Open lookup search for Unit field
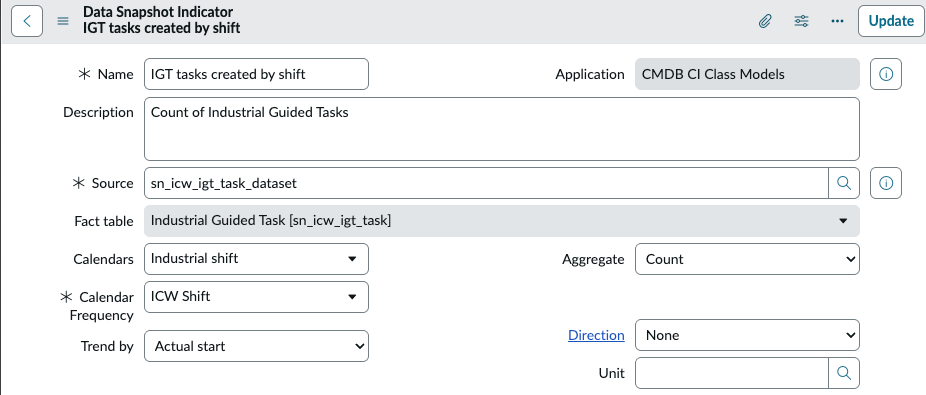This screenshot has width=926, height=395. (844, 373)
